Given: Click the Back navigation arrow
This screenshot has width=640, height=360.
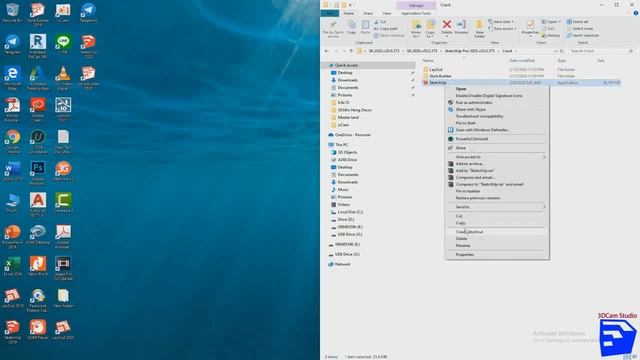Looking at the screenshot, I should click(x=327, y=51).
